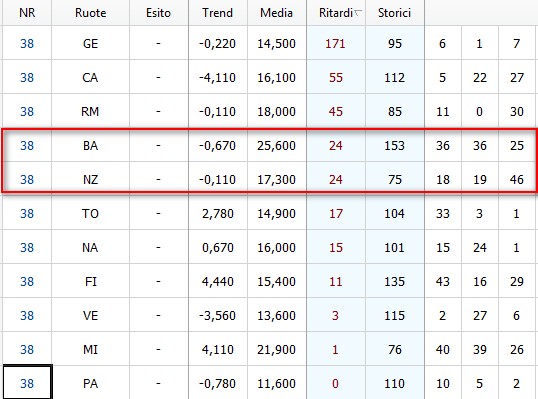The image size is (538, 399).
Task: Click the Ritardi value 55
Action: [x=336, y=78]
